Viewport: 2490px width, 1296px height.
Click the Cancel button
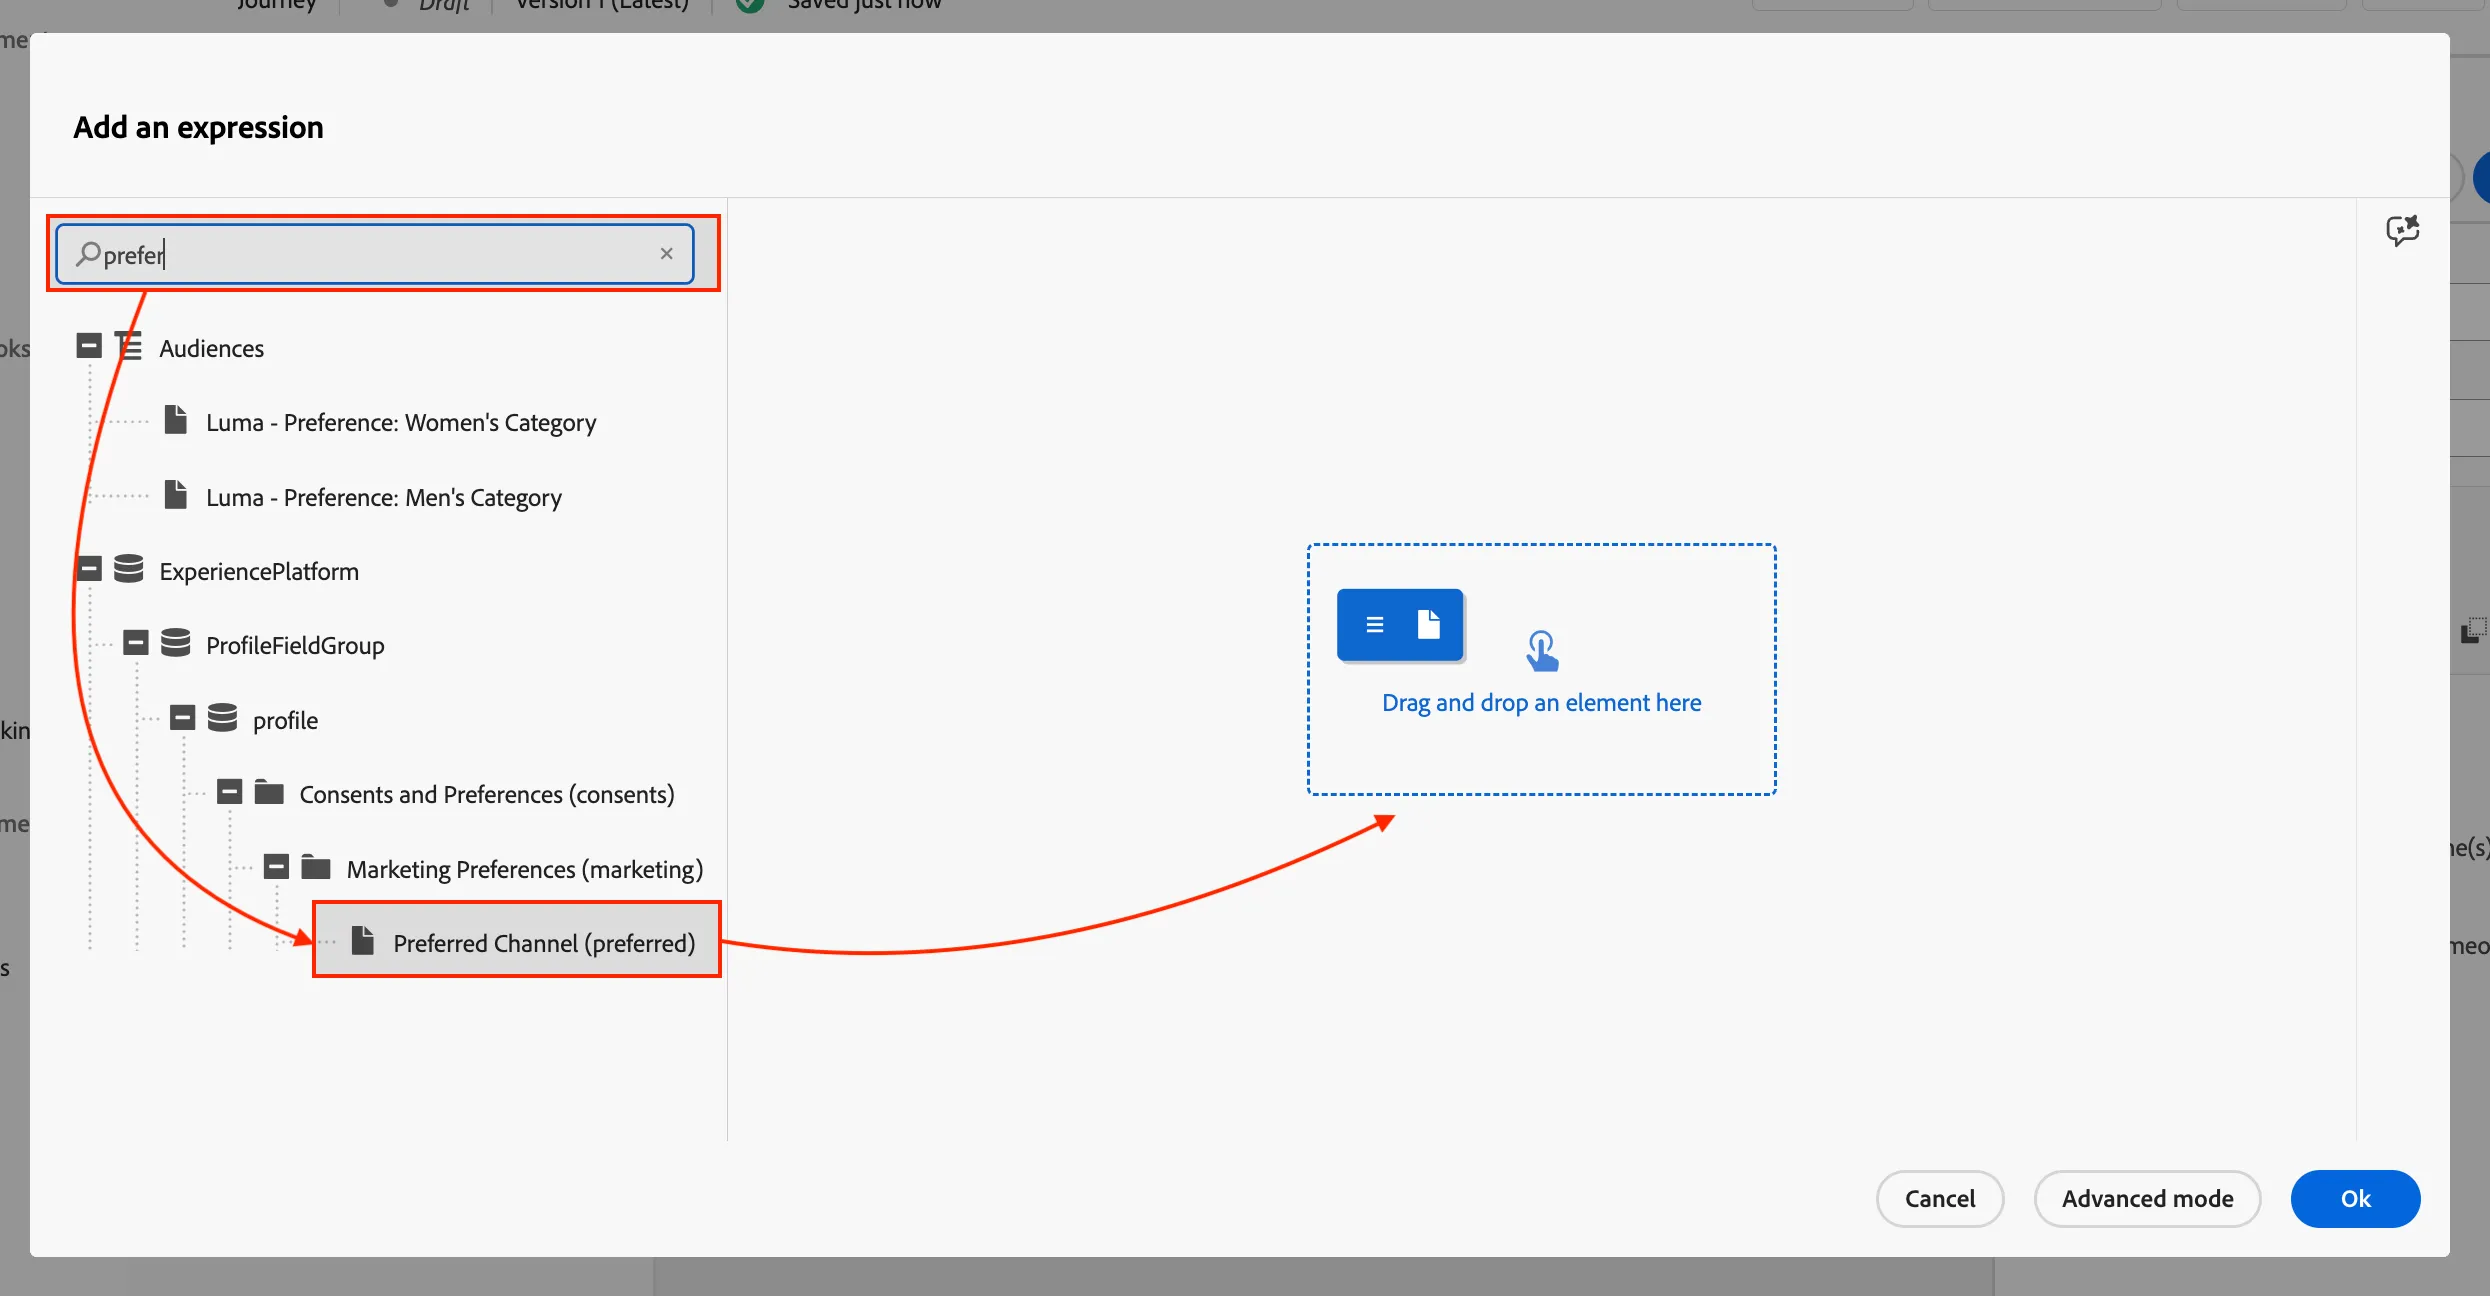1939,1198
